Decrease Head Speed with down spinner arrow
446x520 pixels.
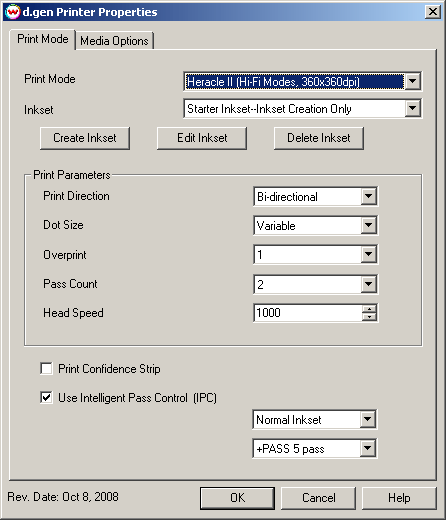(369, 317)
